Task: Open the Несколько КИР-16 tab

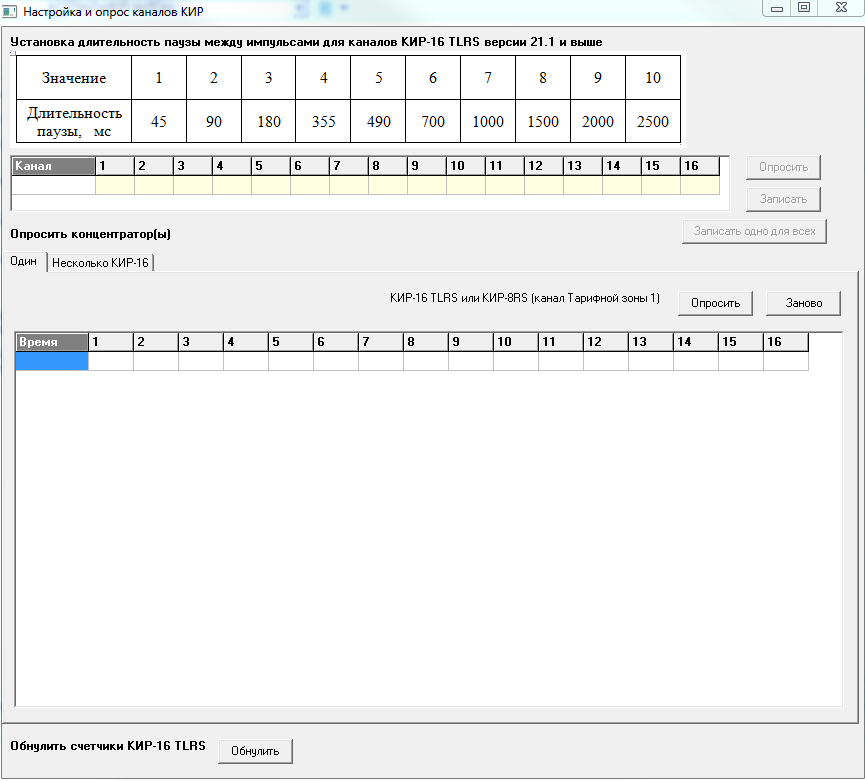Action: [100, 262]
